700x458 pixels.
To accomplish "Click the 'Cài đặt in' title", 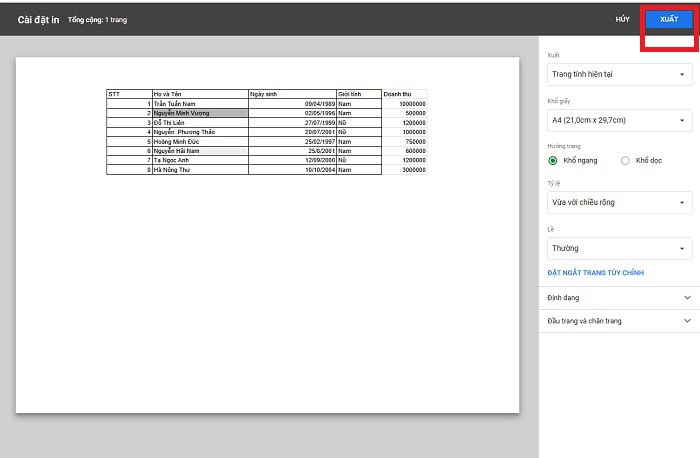I will point(39,19).
